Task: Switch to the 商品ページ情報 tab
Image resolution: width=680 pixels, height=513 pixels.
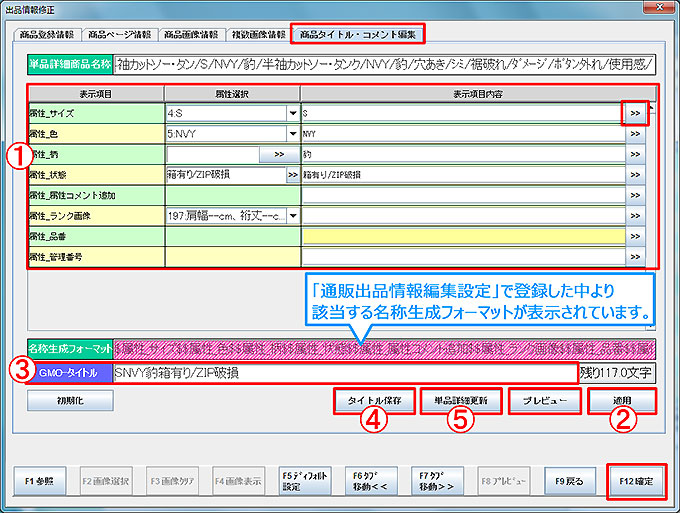Action: click(119, 35)
